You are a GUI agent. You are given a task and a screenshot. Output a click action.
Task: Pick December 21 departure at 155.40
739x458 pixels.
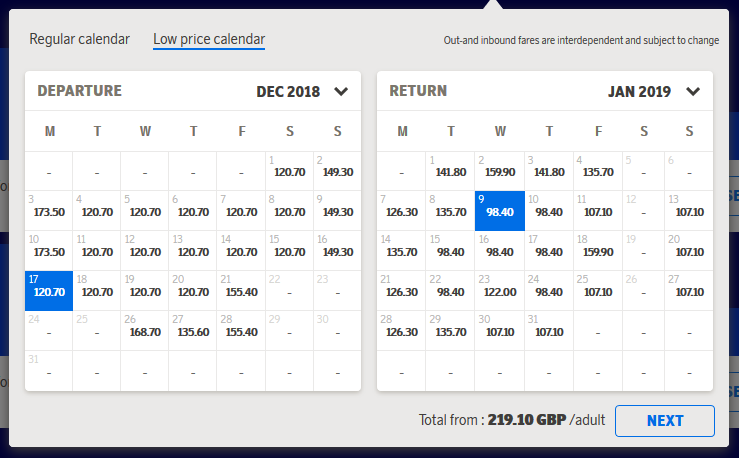coord(241,291)
